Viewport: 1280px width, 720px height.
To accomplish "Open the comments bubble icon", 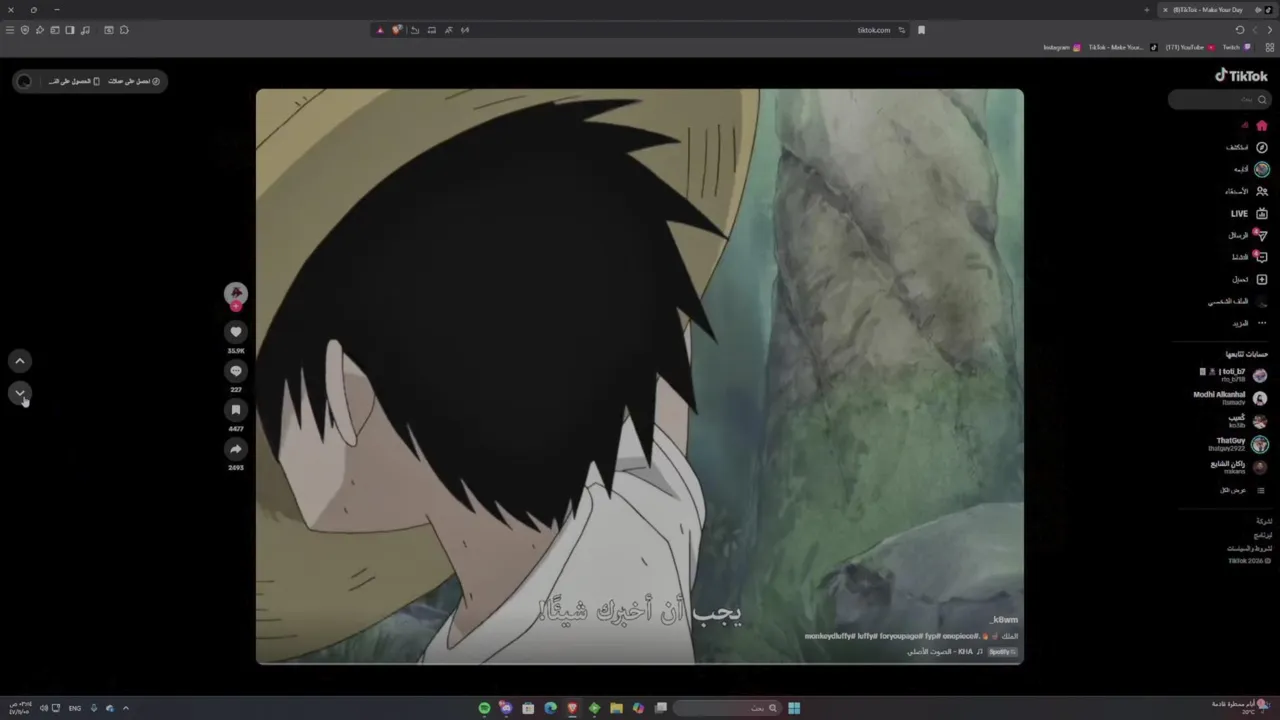I will tap(236, 371).
